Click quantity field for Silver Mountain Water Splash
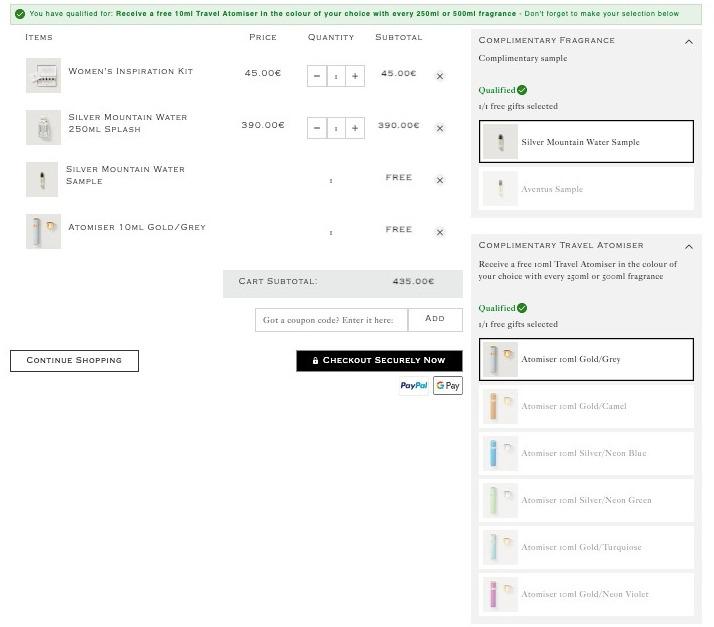The width and height of the screenshot is (714, 627). pyautogui.click(x=336, y=128)
